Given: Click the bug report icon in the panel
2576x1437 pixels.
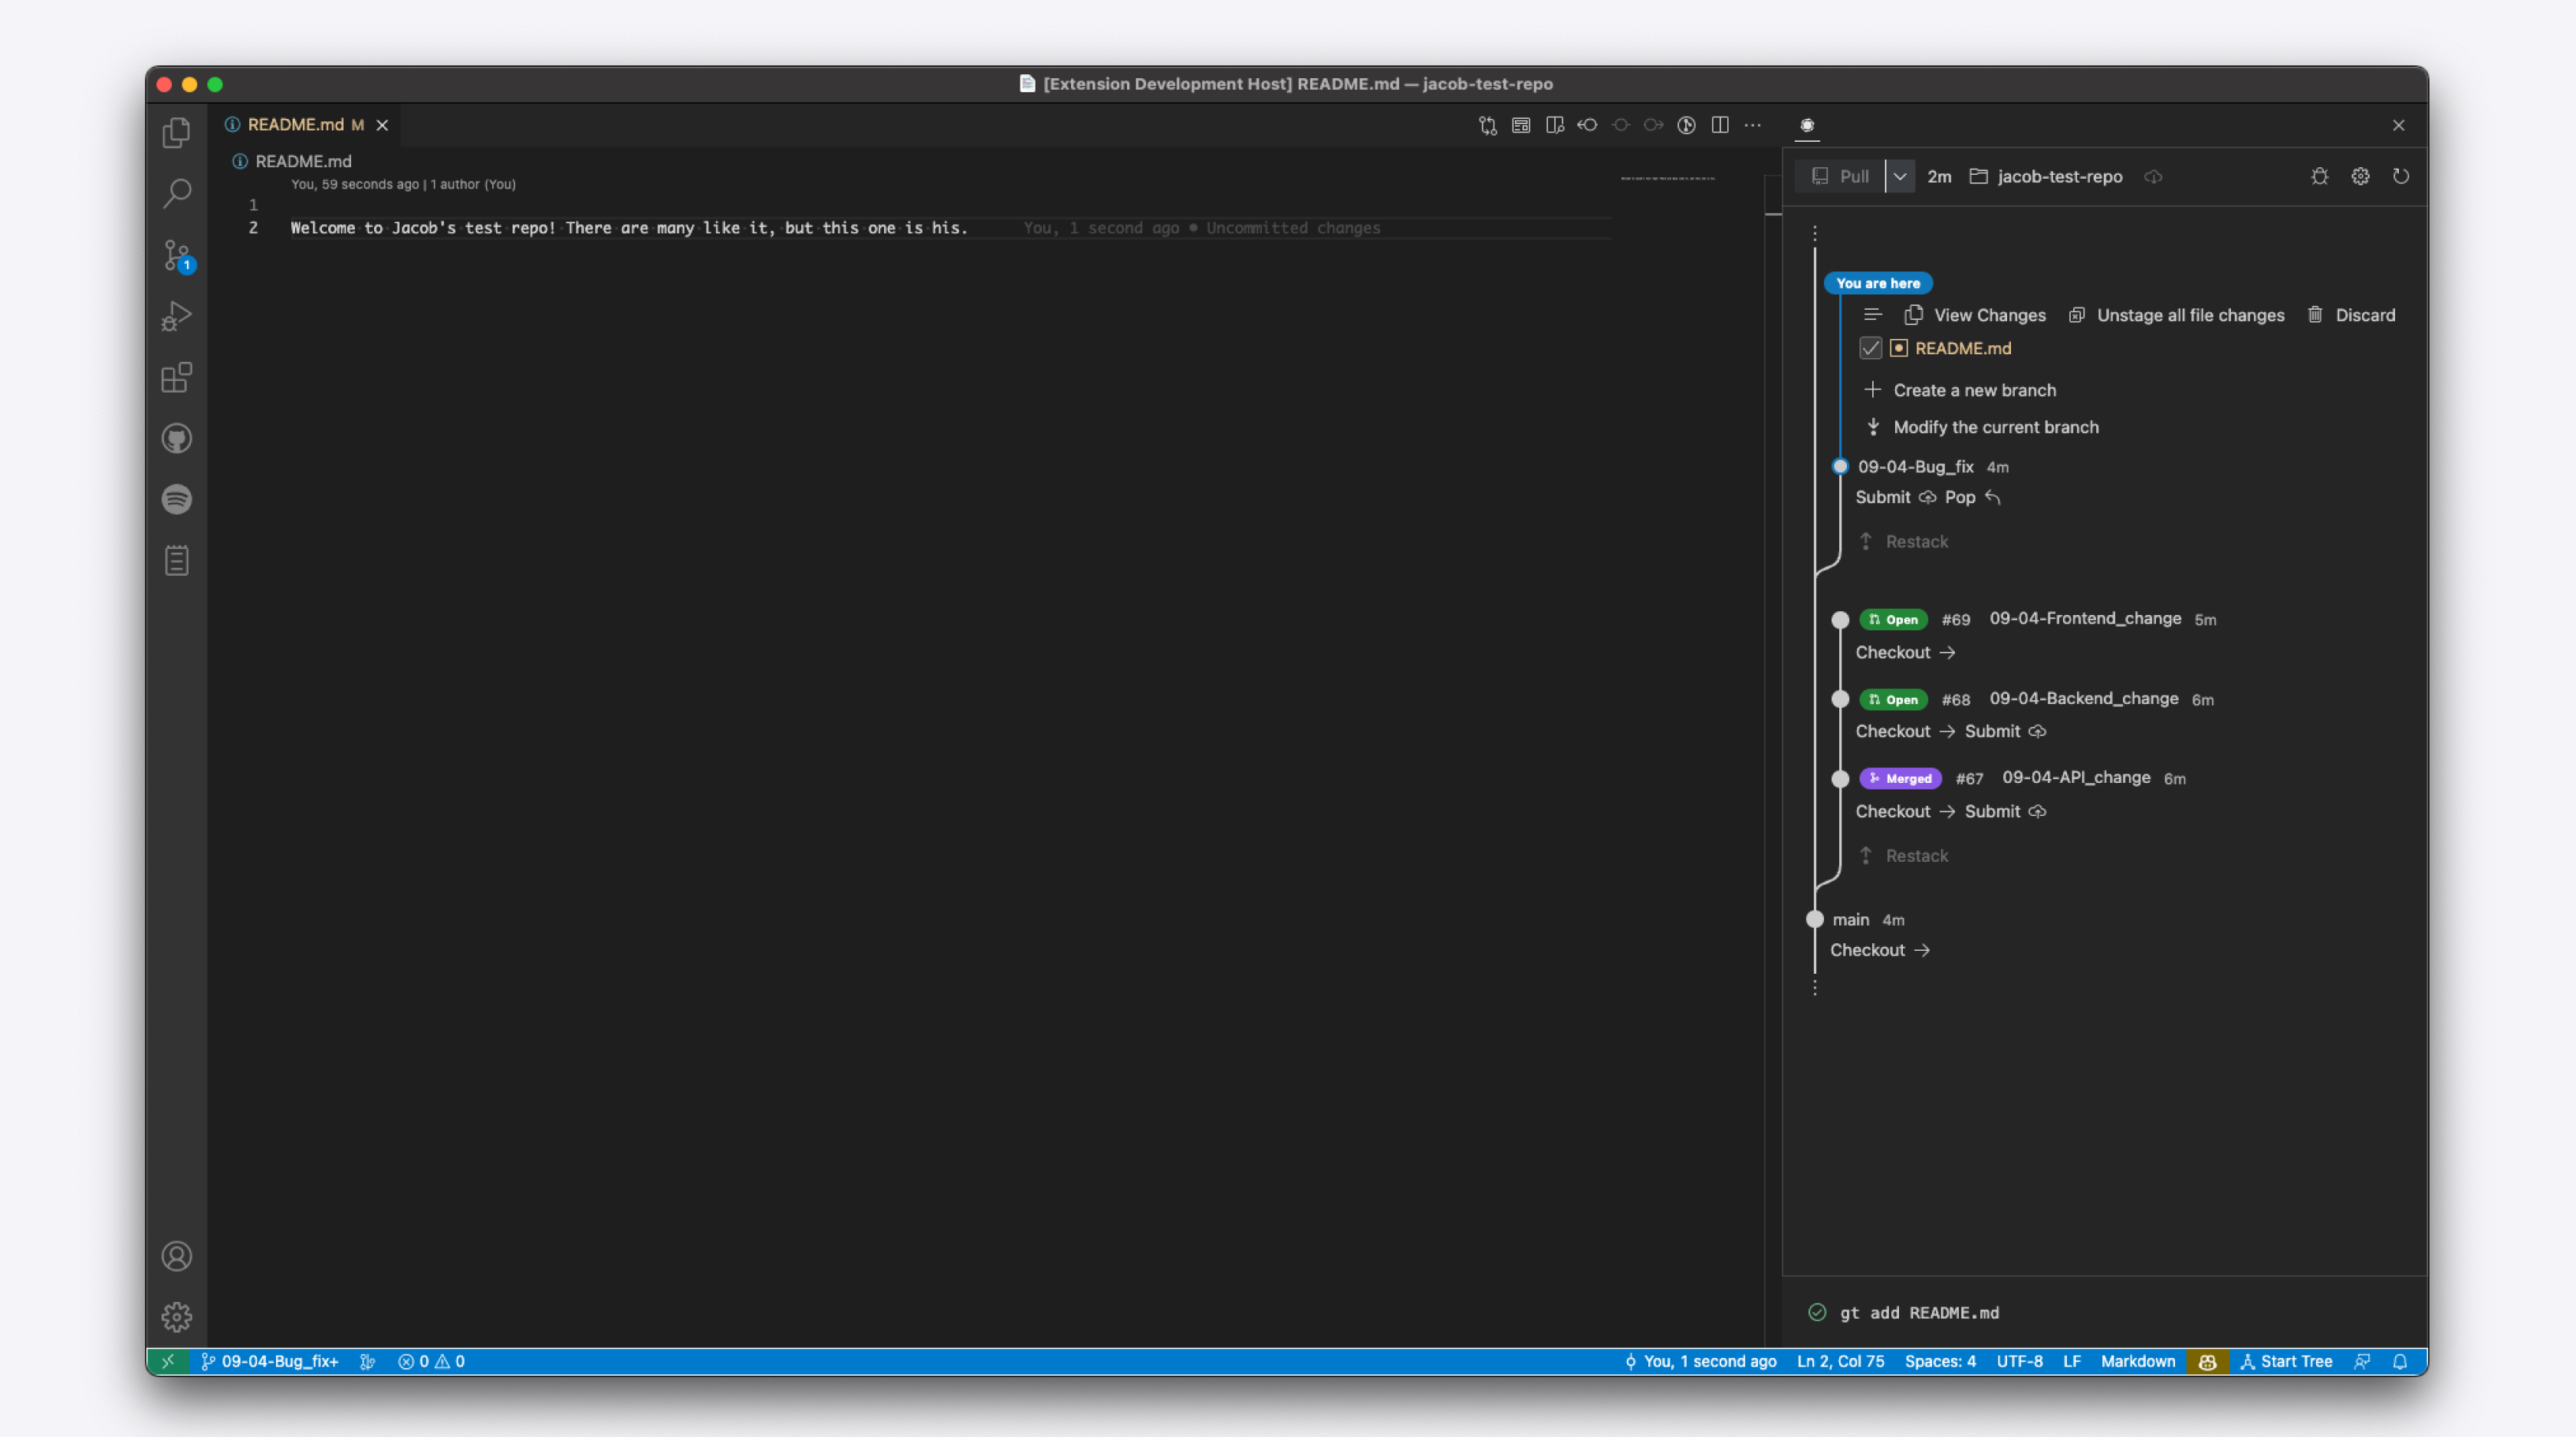Looking at the screenshot, I should [x=2320, y=176].
